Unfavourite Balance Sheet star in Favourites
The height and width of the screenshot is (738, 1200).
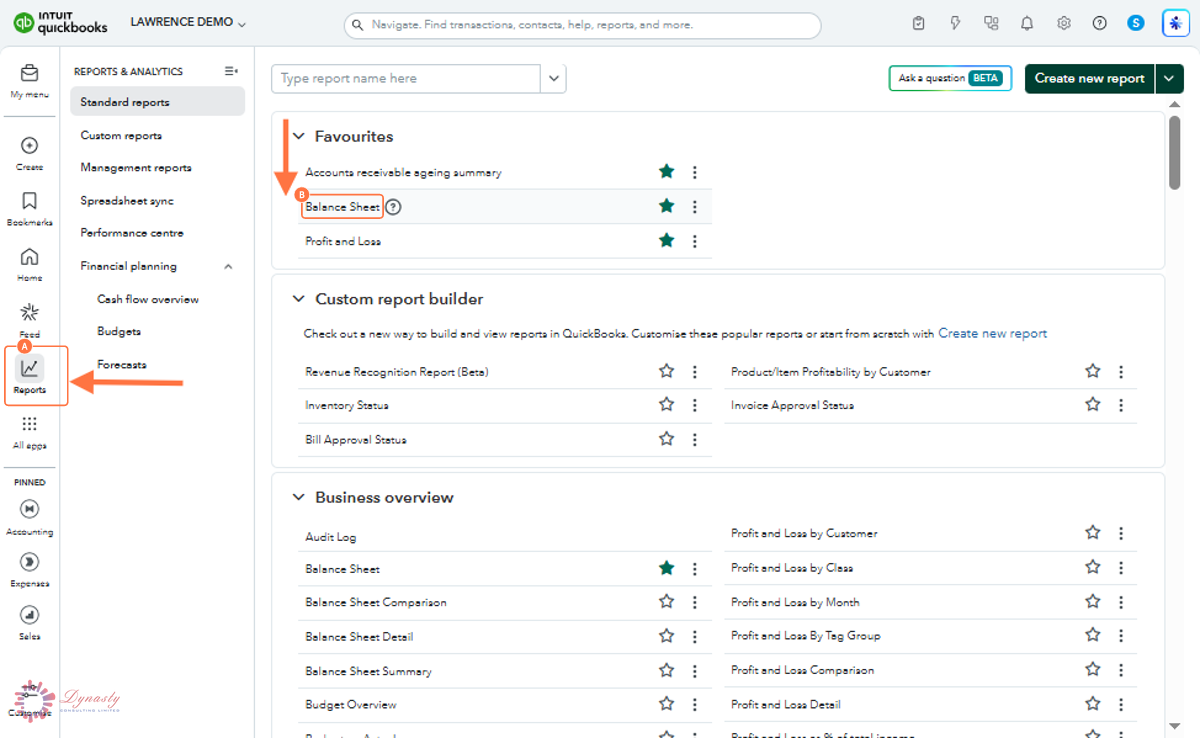(667, 206)
